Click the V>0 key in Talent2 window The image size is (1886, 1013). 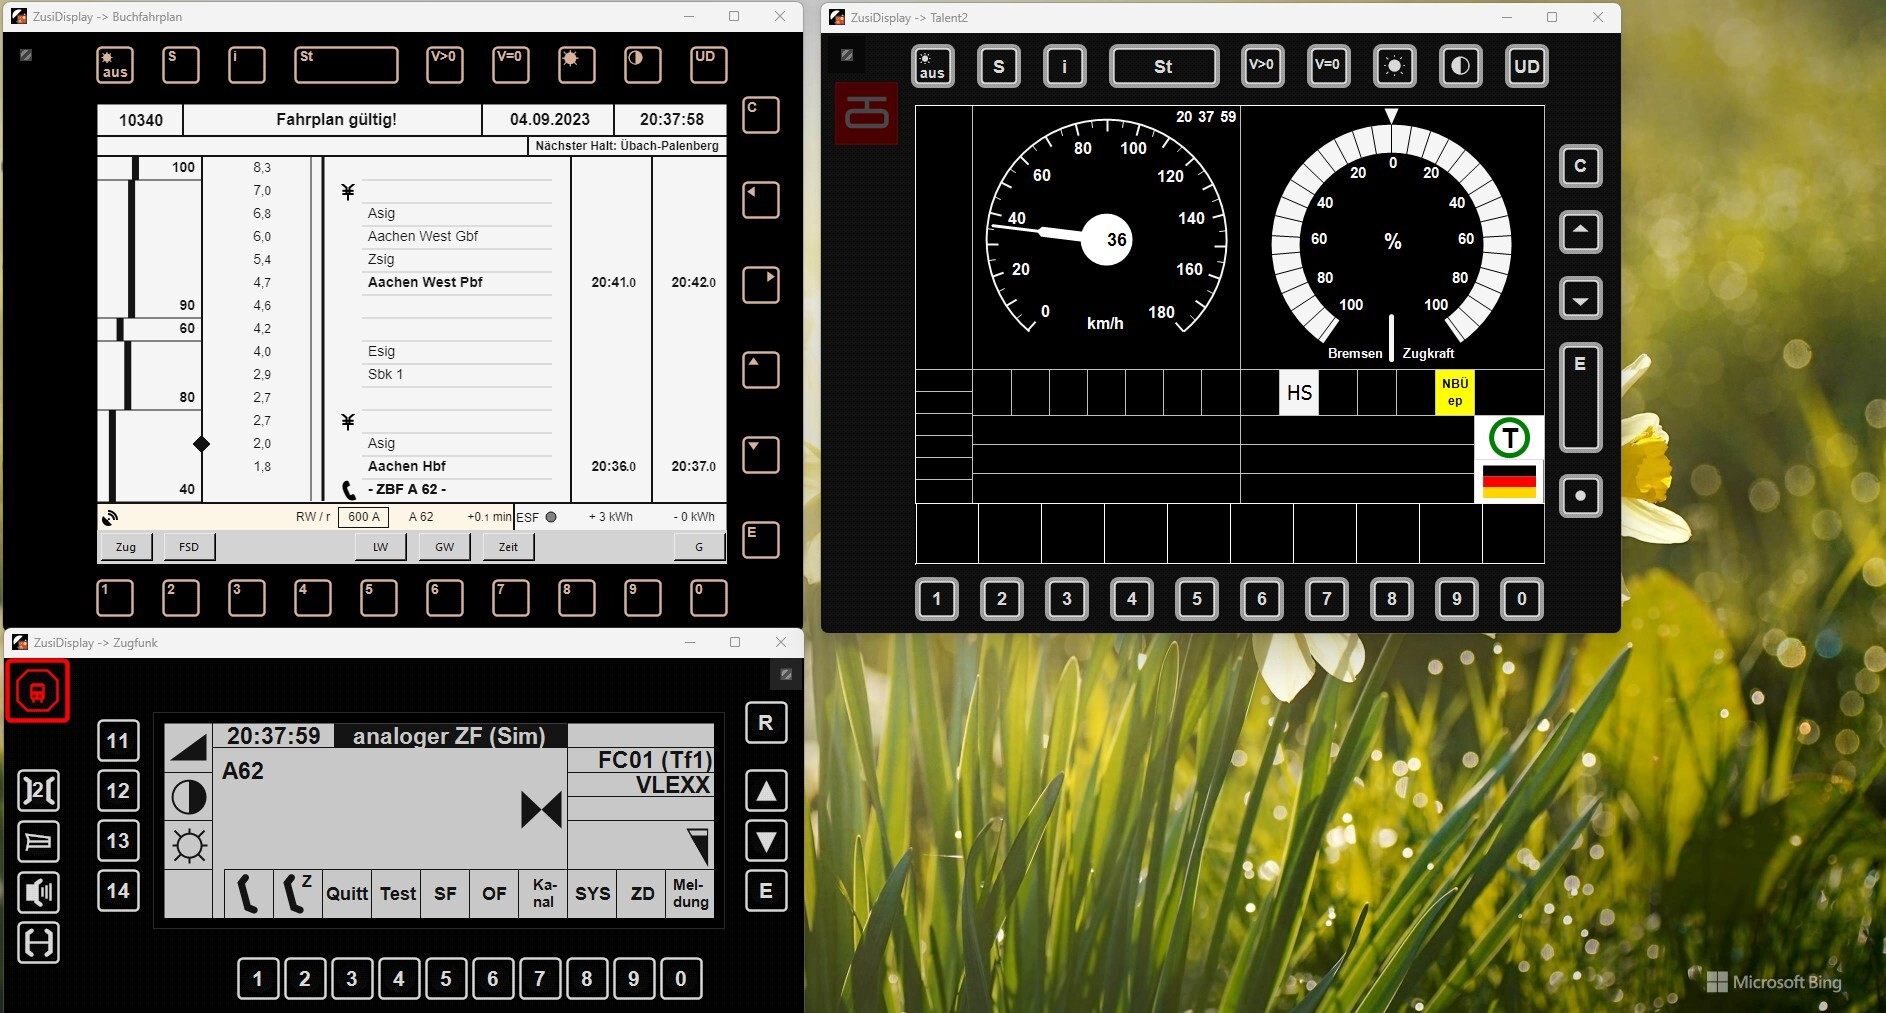click(1263, 66)
